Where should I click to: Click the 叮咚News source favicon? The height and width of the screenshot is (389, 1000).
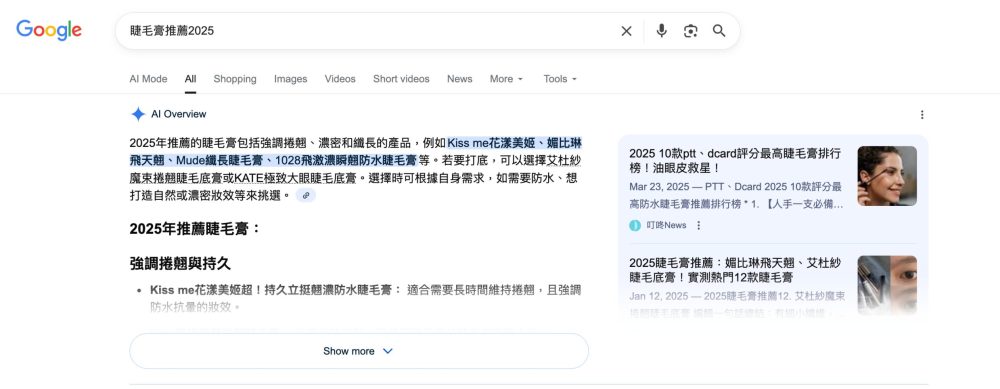(635, 225)
